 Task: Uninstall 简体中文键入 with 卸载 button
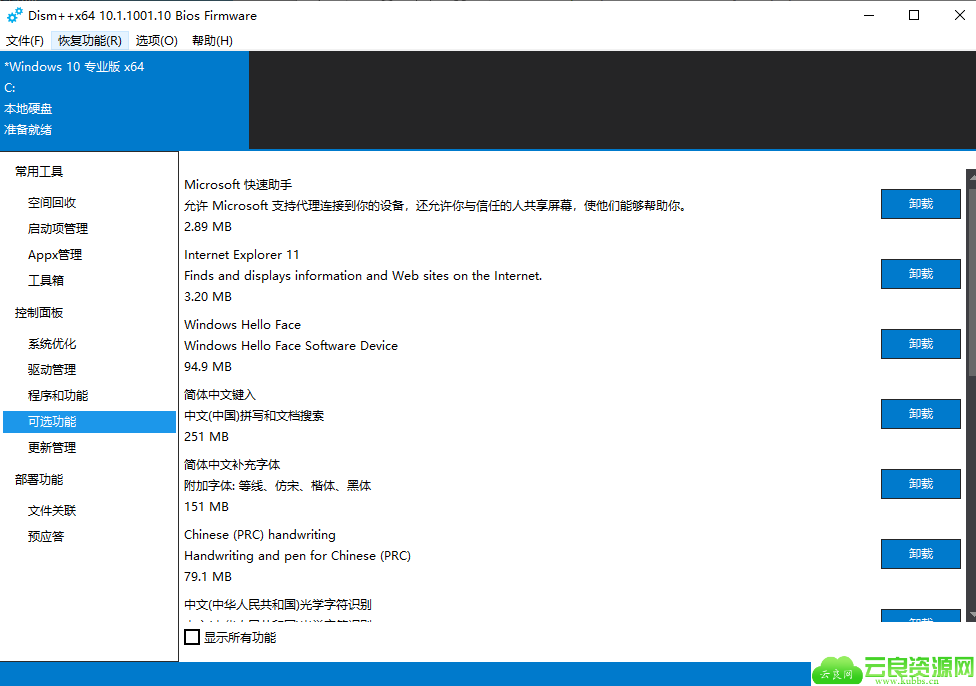(x=921, y=414)
